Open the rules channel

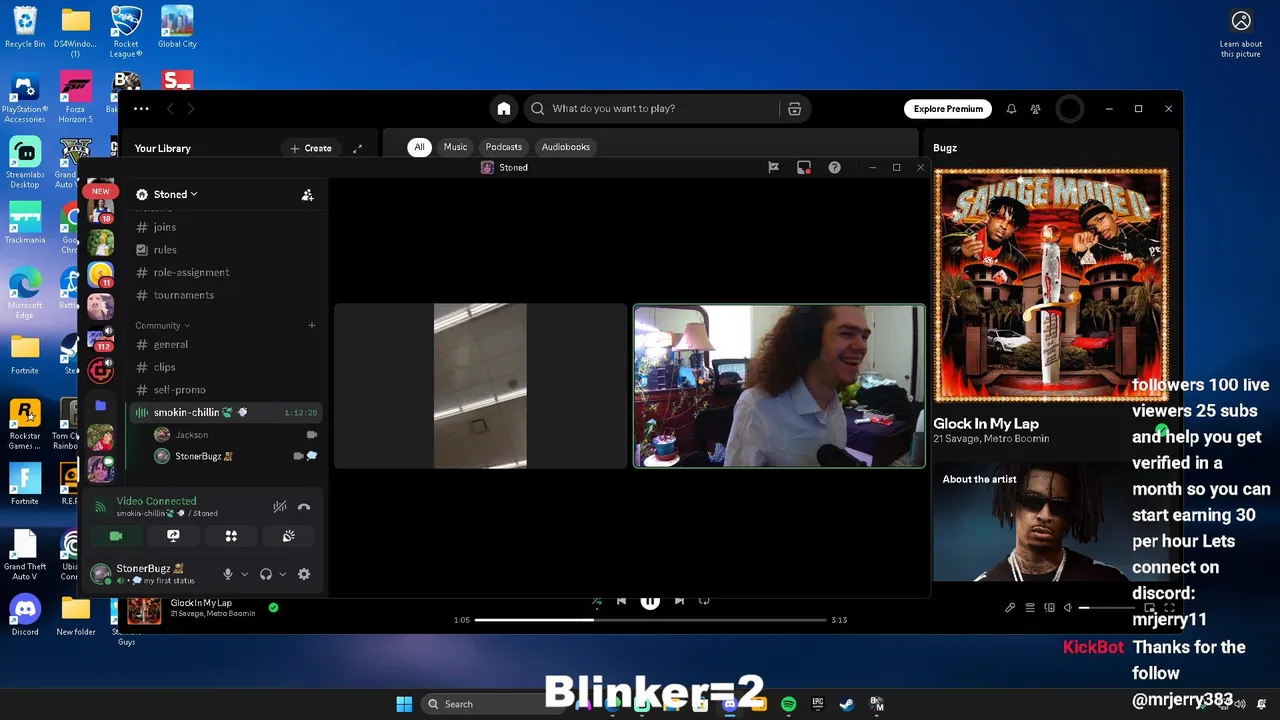click(x=225, y=250)
